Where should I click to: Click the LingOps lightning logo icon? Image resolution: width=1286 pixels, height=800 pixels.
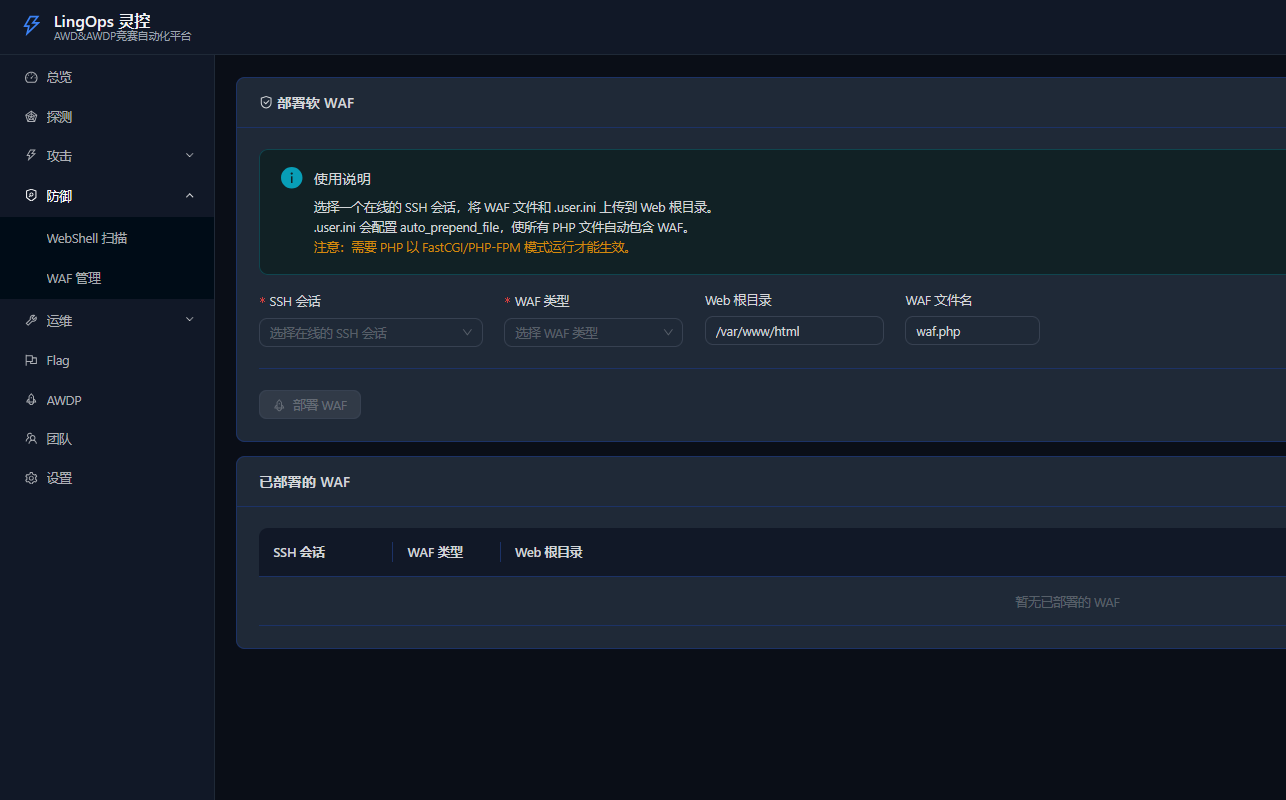click(x=32, y=26)
